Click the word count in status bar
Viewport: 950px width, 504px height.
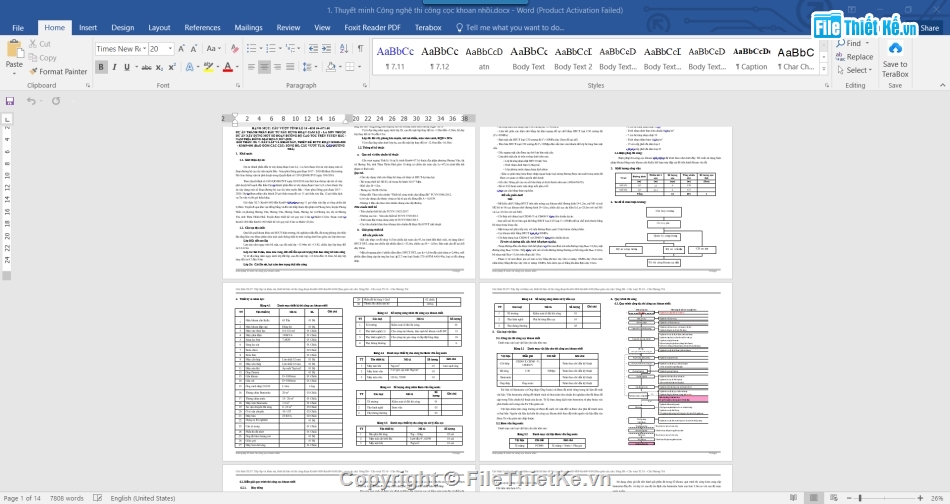68,497
